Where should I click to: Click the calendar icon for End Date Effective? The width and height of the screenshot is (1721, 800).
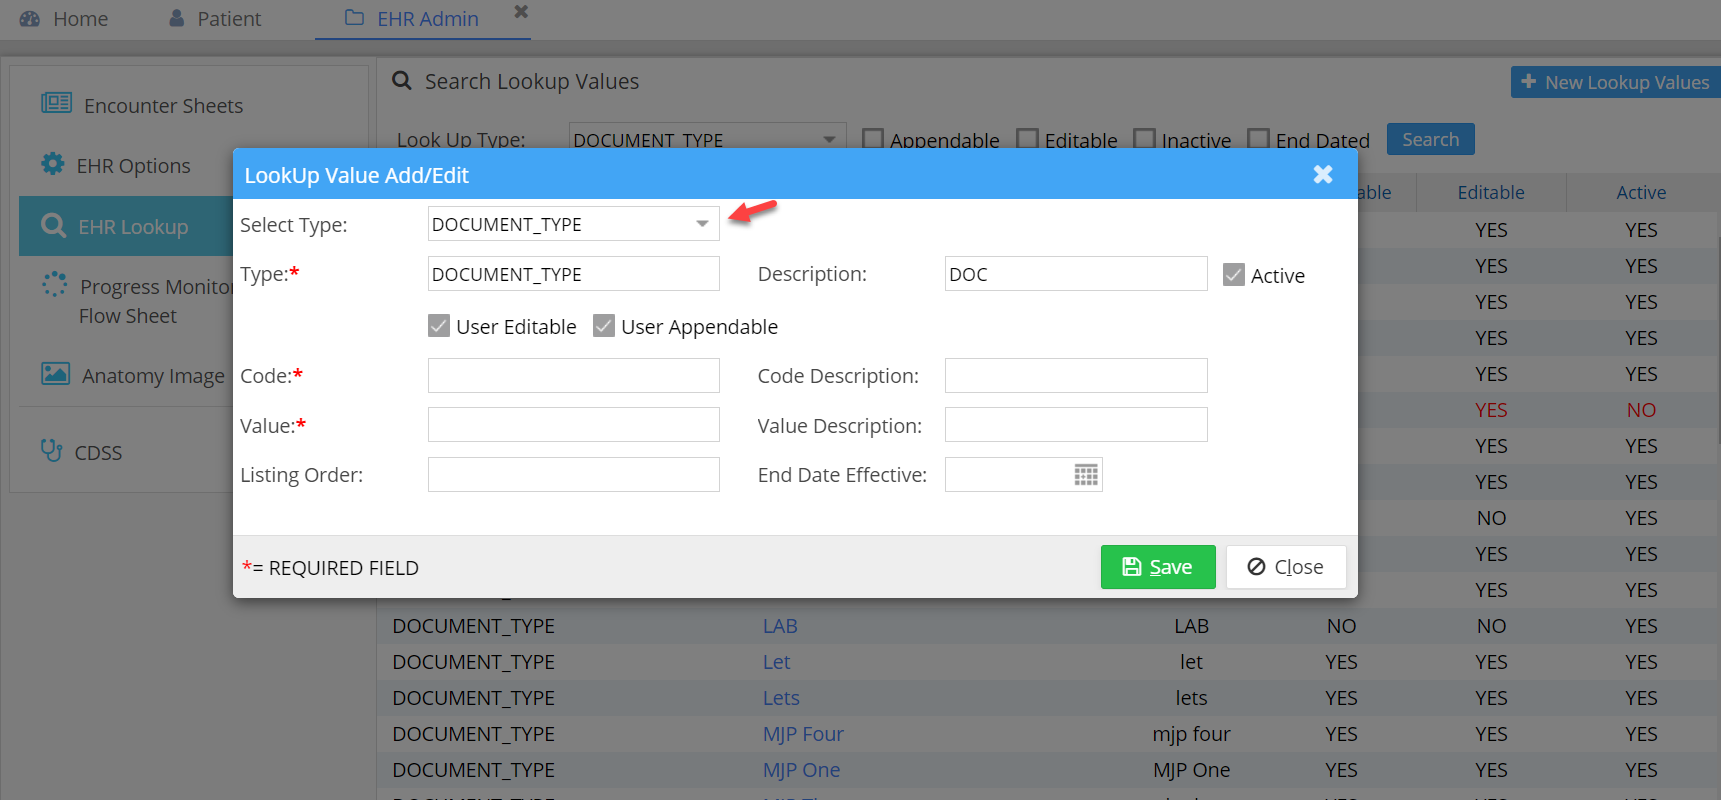(x=1086, y=475)
